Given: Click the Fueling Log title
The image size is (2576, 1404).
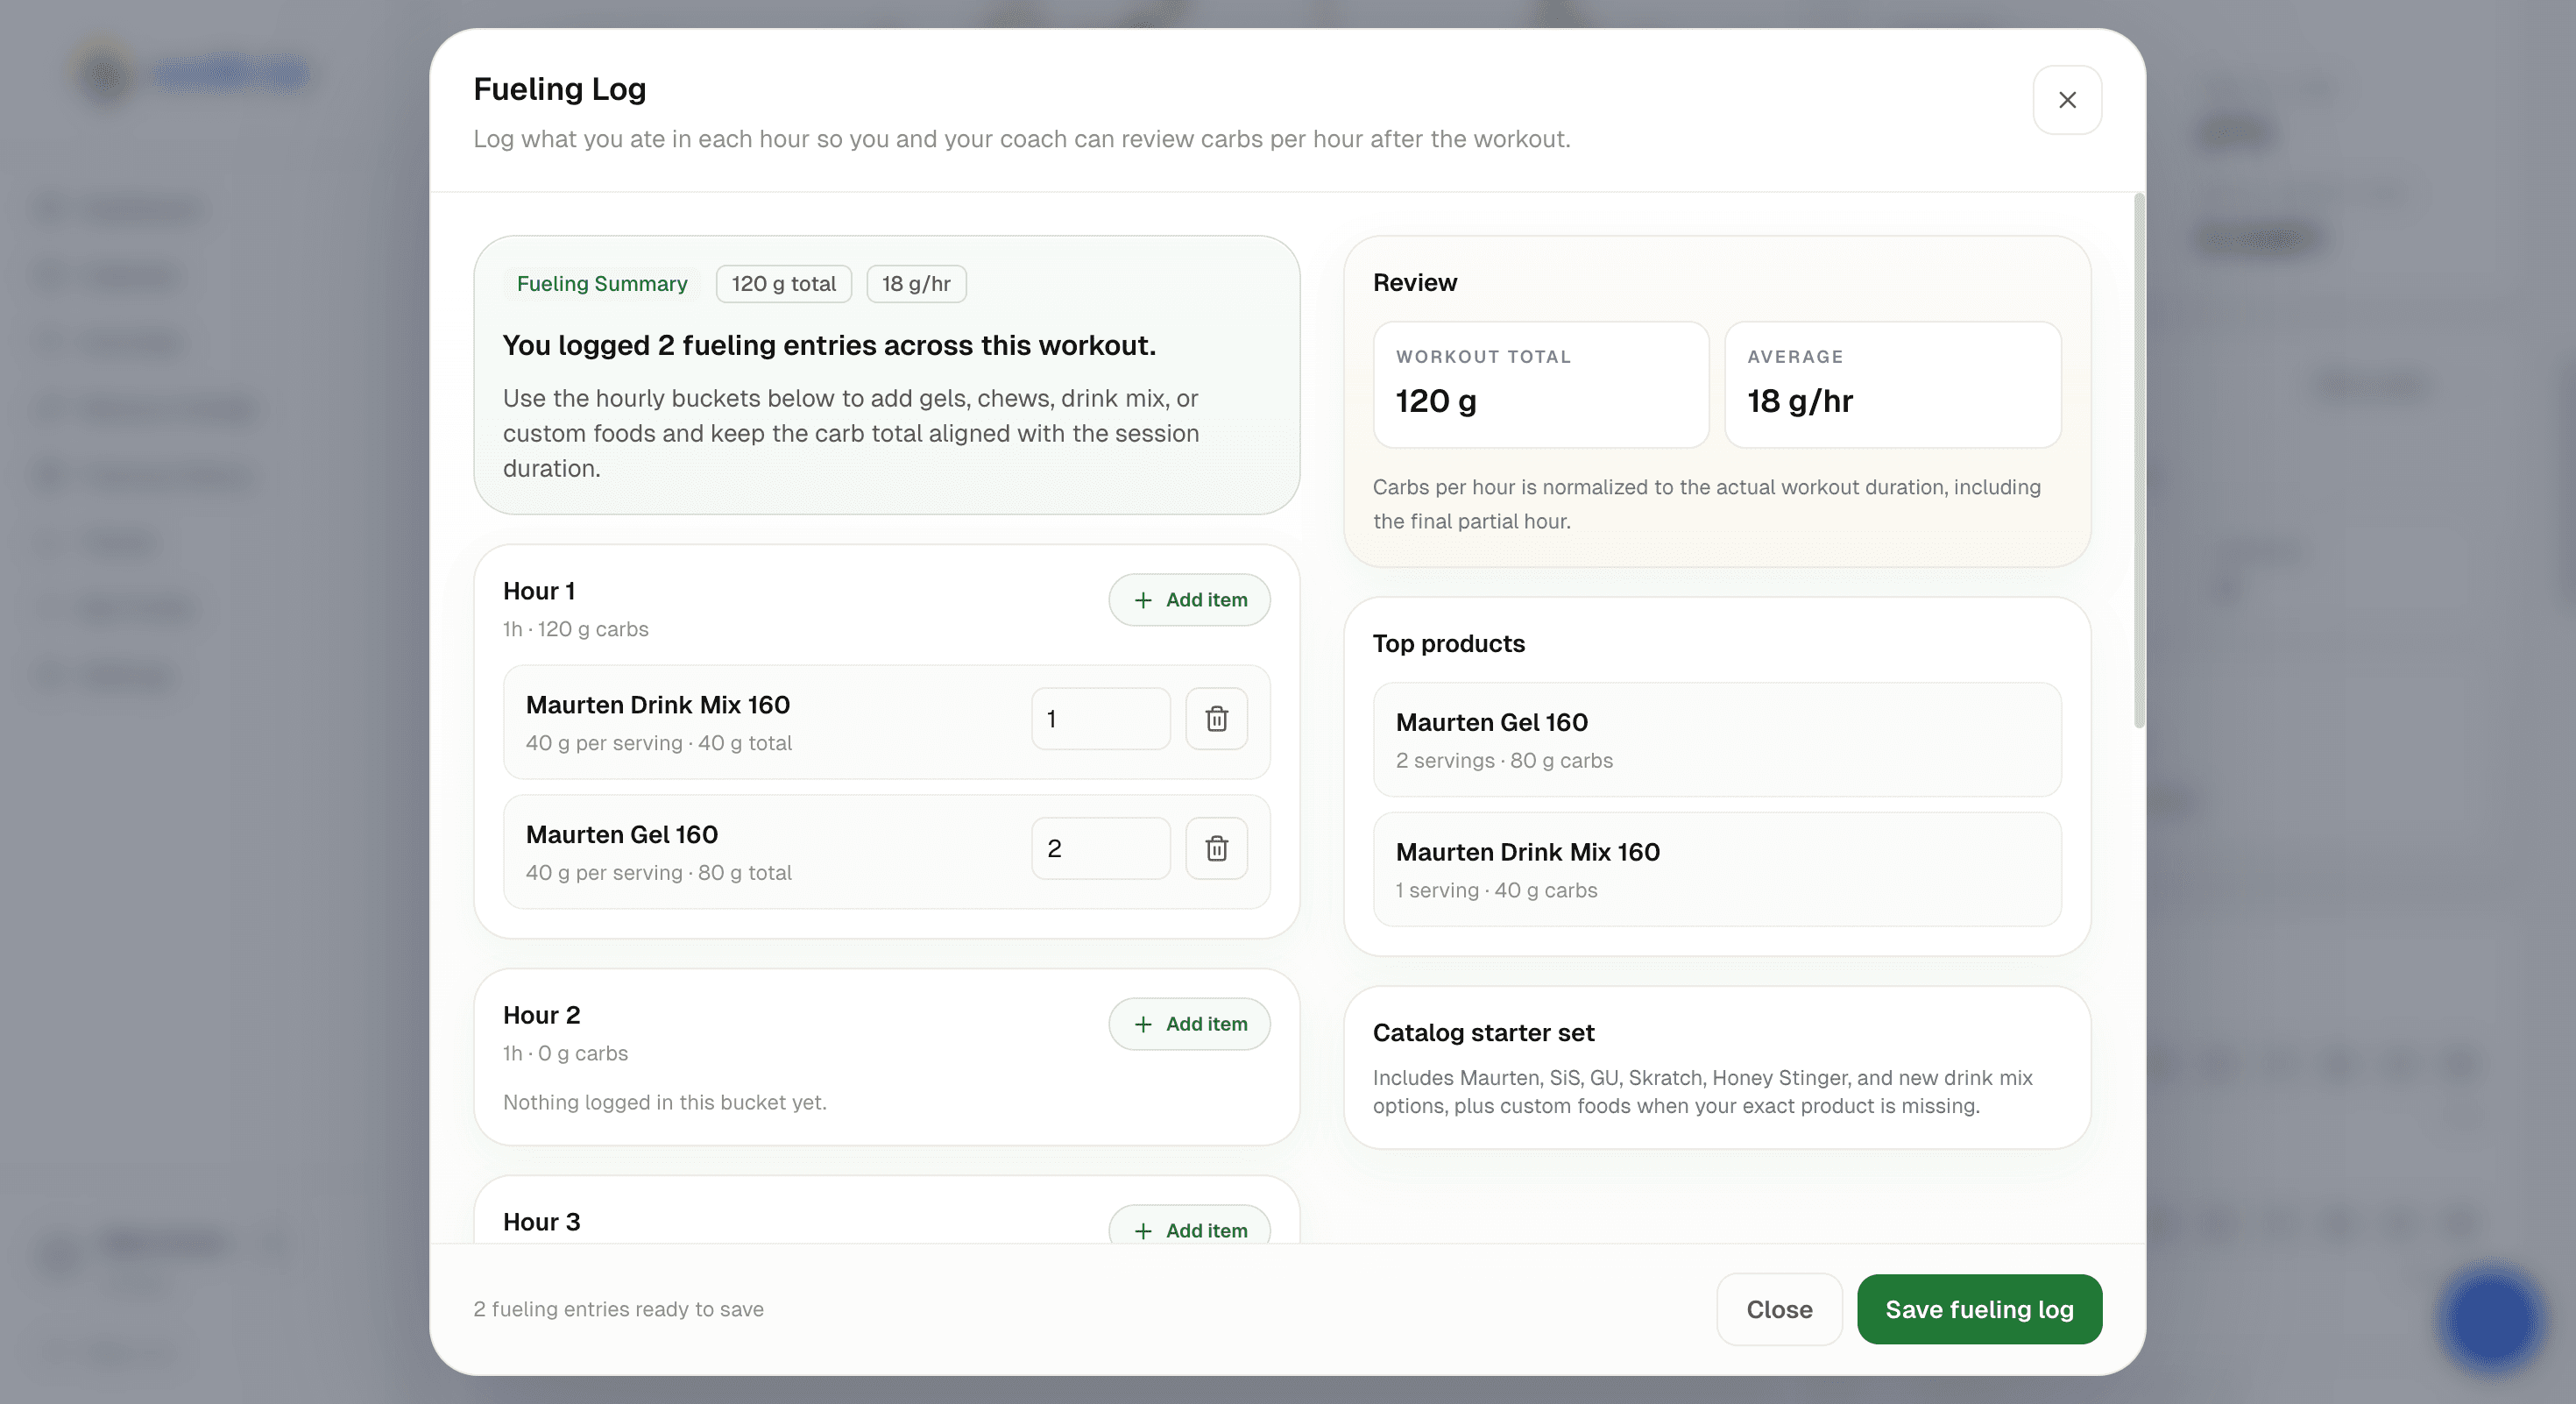Looking at the screenshot, I should point(559,89).
